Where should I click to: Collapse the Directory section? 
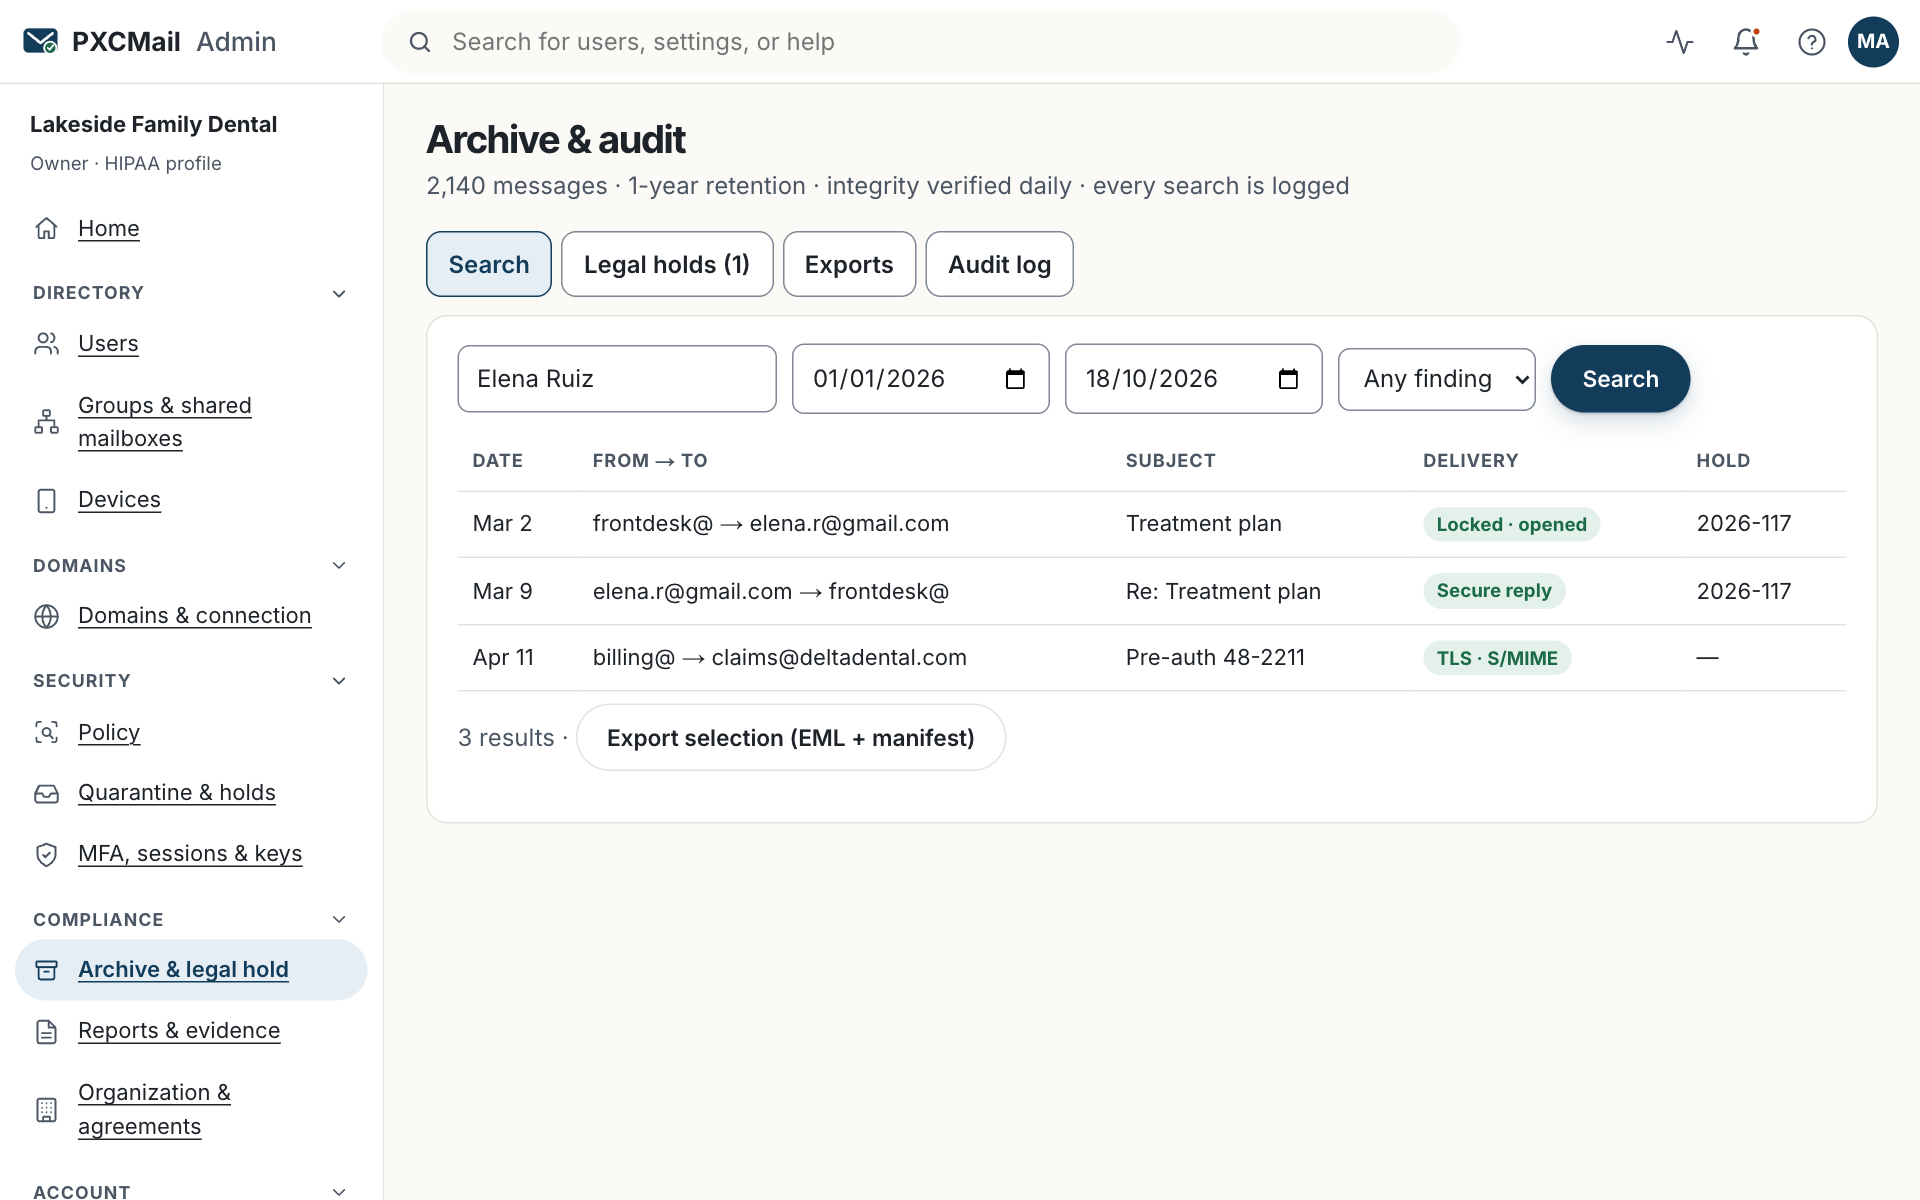coord(339,293)
